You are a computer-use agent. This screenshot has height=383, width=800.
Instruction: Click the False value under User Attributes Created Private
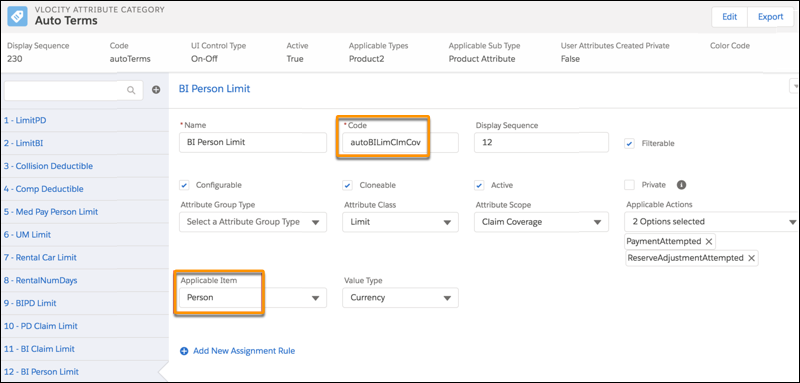(x=570, y=59)
